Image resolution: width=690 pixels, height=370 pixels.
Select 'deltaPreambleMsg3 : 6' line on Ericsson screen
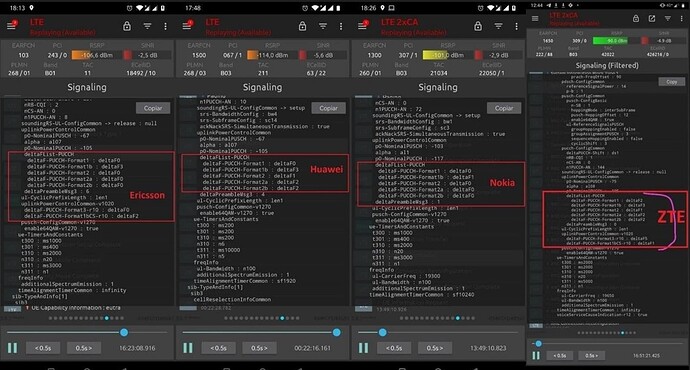56,191
